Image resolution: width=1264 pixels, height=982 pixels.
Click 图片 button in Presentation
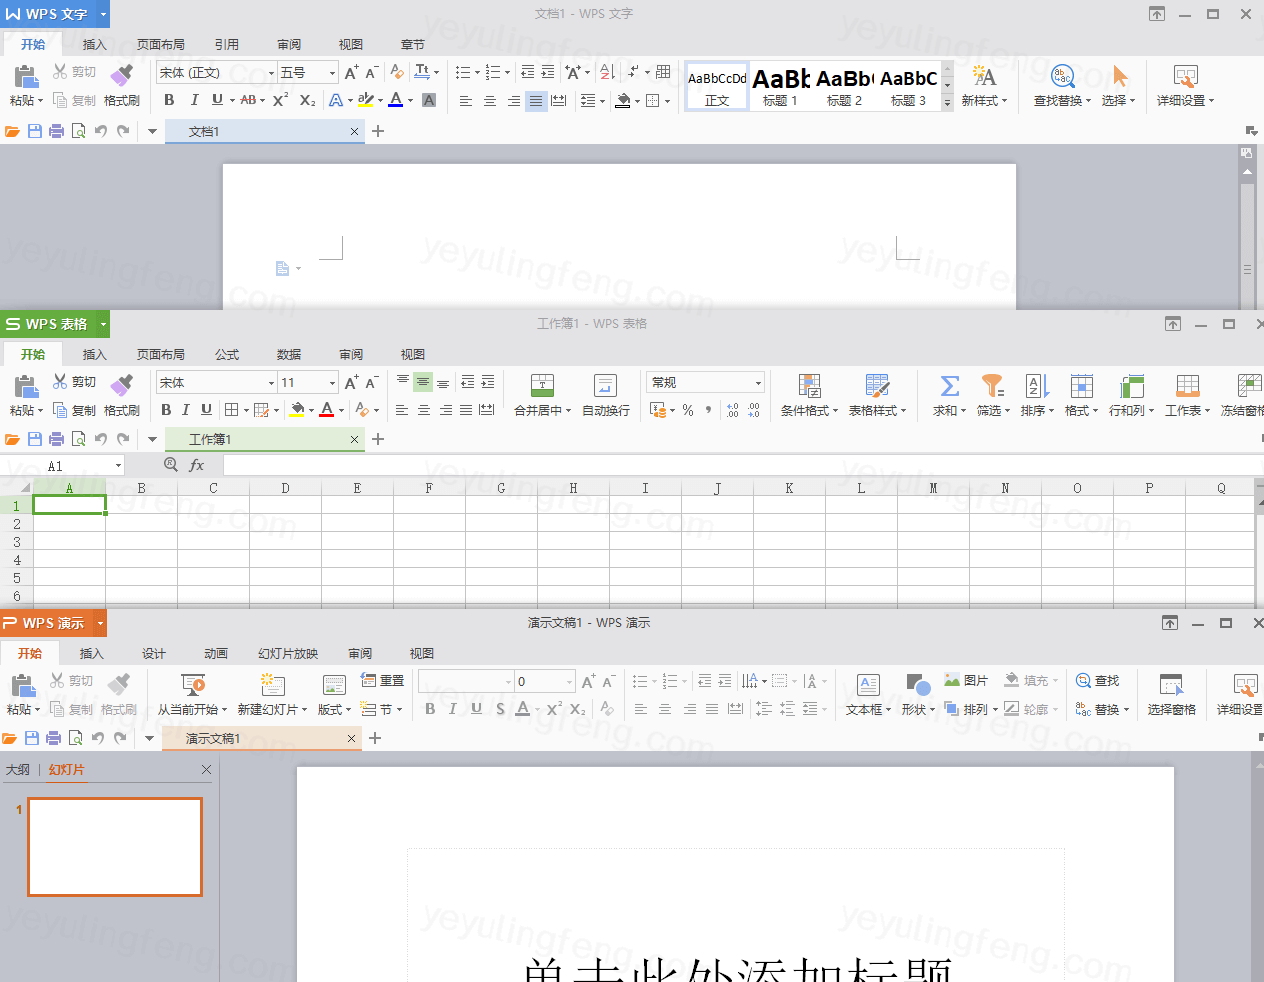coord(966,681)
